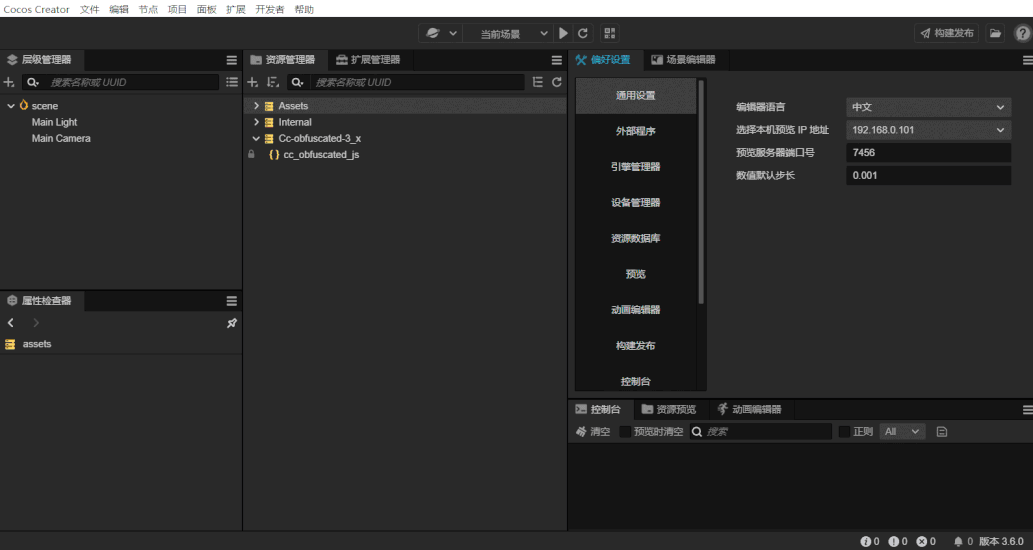Select the 动画编辑器 preferences section
Image resolution: width=1033 pixels, height=550 pixels.
coord(636,310)
